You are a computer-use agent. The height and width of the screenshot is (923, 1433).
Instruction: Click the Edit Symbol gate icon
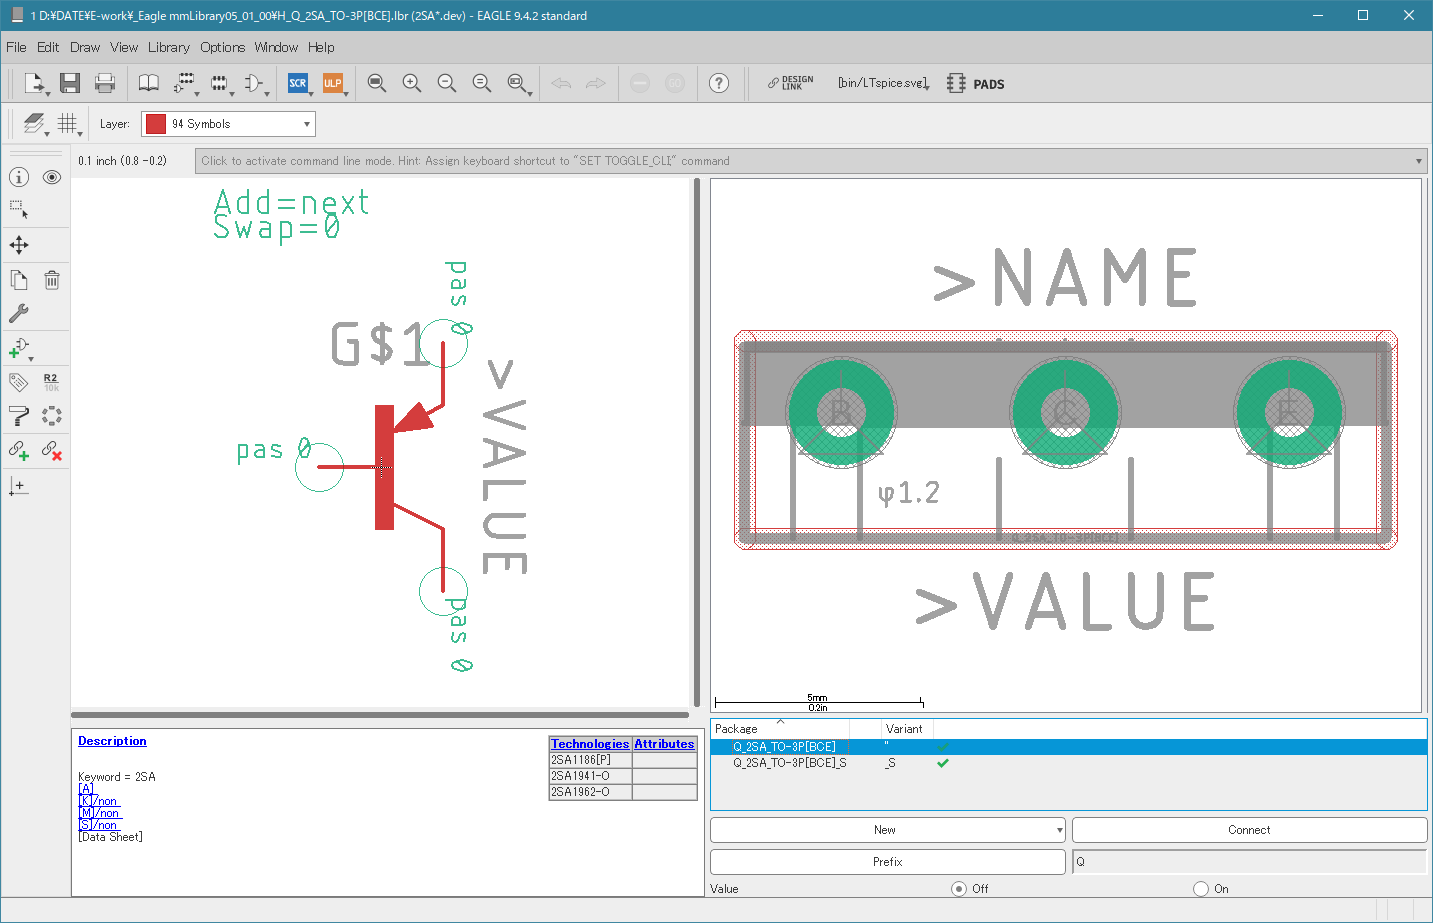point(254,83)
